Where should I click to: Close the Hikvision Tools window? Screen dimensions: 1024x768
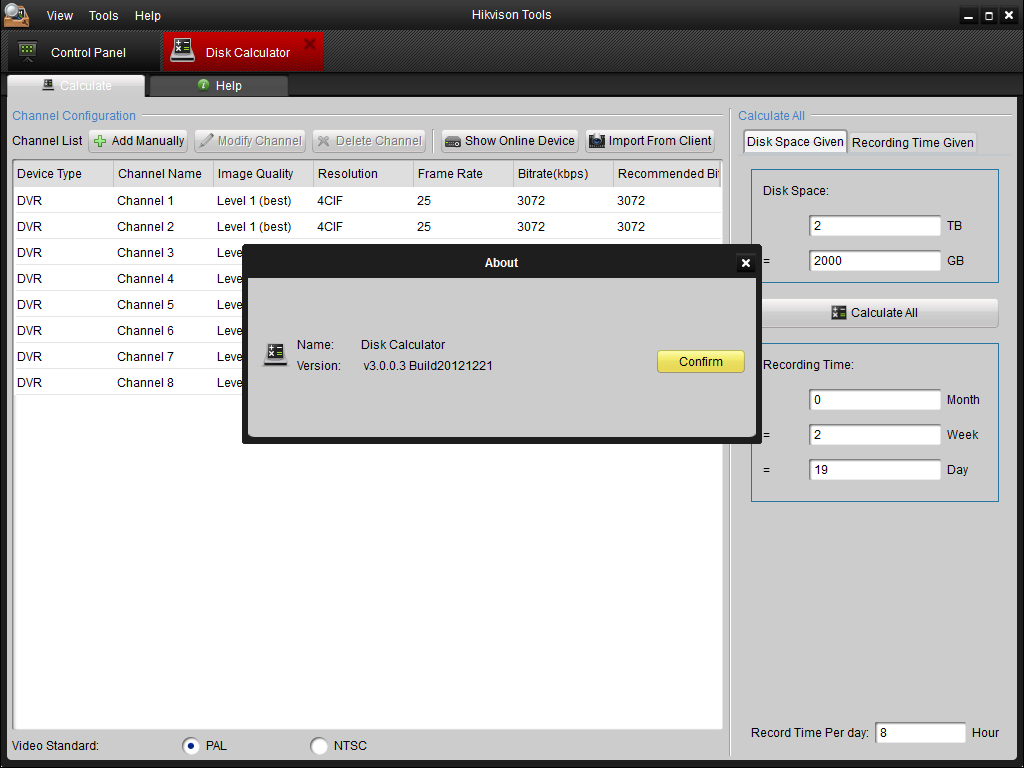click(x=1009, y=16)
